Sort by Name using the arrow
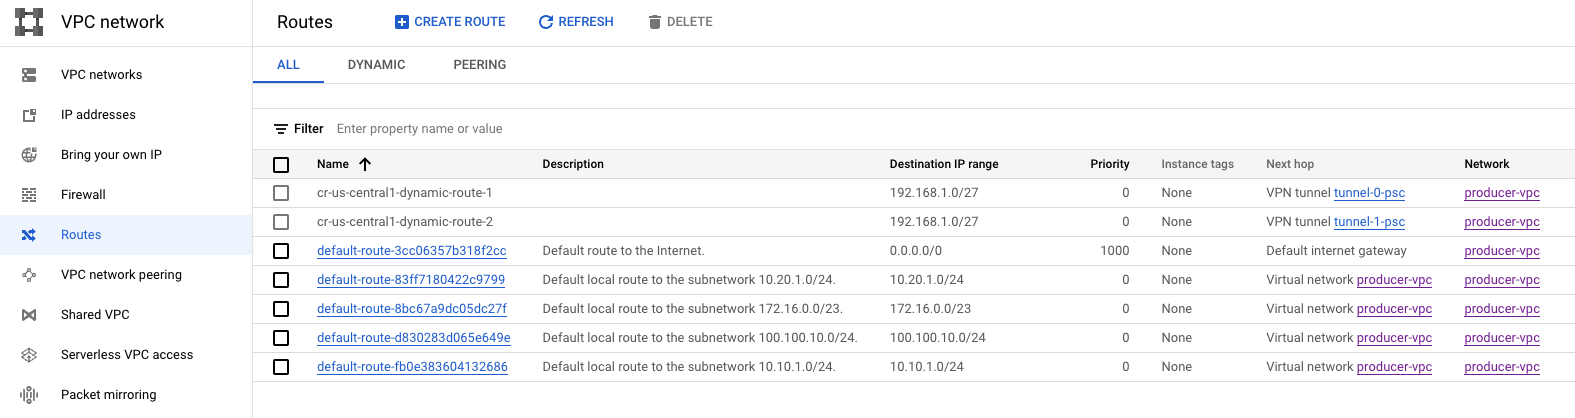 (x=365, y=164)
